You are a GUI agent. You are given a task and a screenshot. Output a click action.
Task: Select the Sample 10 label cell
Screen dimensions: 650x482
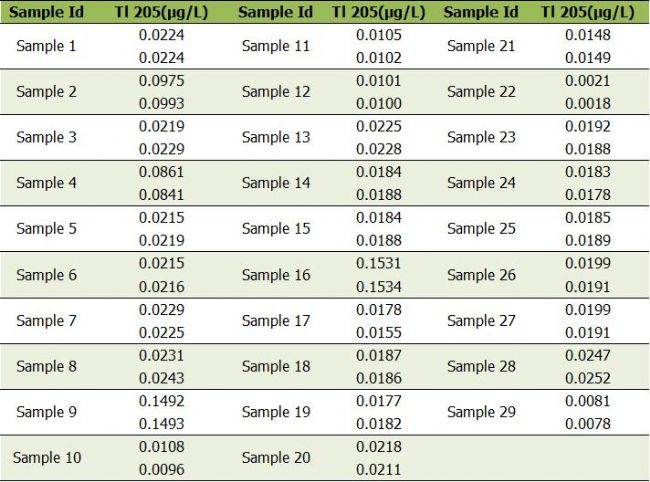point(47,458)
